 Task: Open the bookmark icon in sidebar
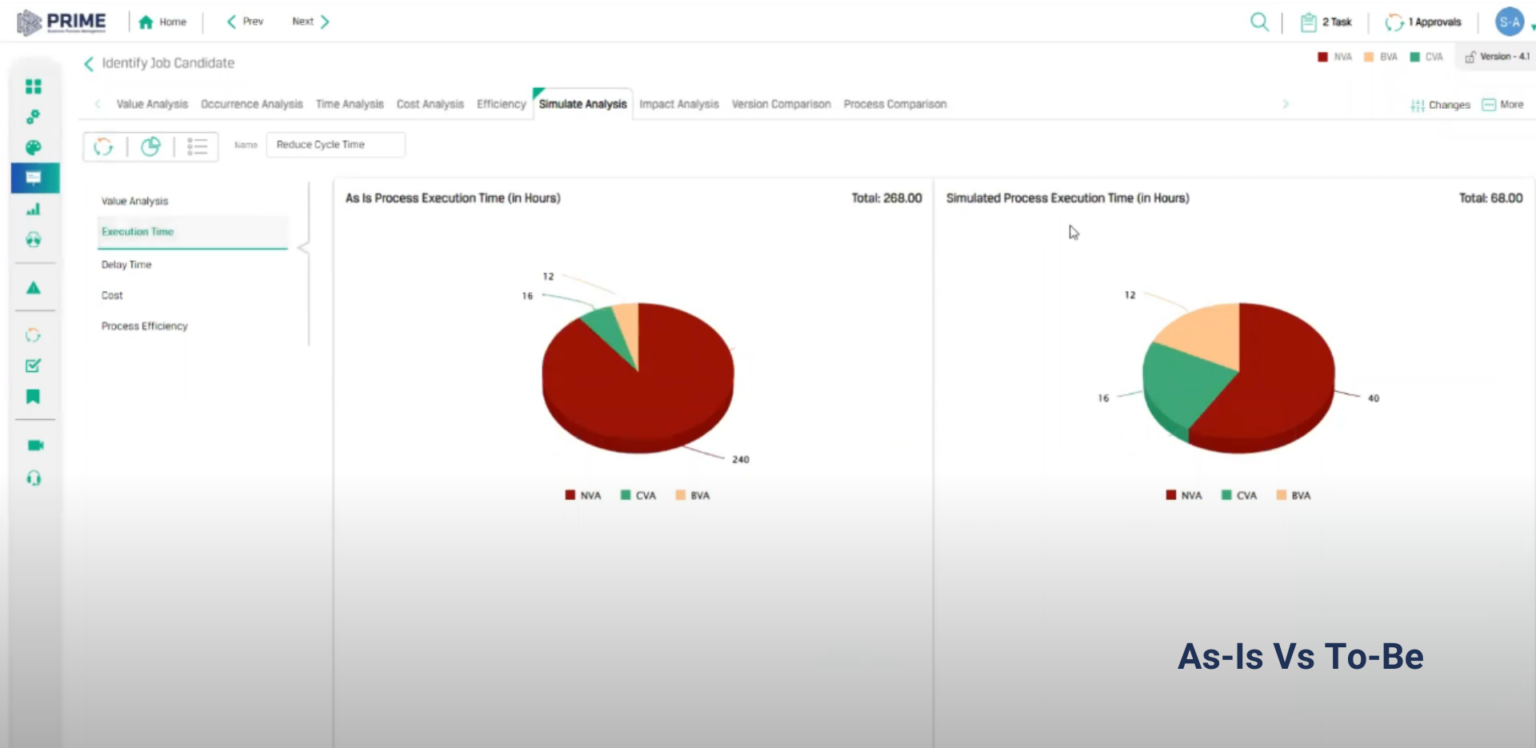tap(33, 397)
